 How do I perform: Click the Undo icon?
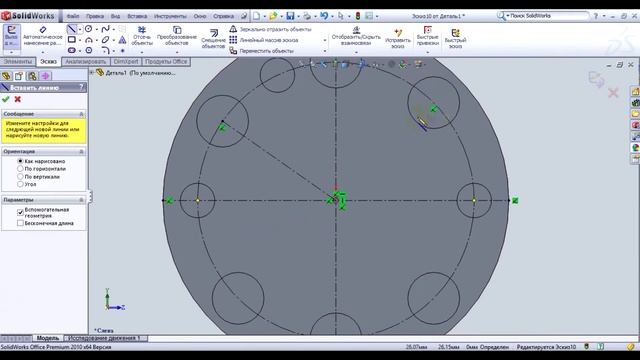click(x=324, y=16)
